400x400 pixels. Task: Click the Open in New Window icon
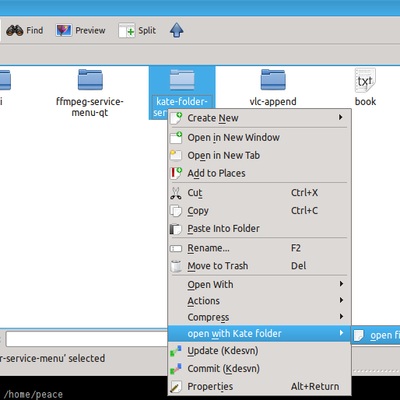tap(176, 137)
